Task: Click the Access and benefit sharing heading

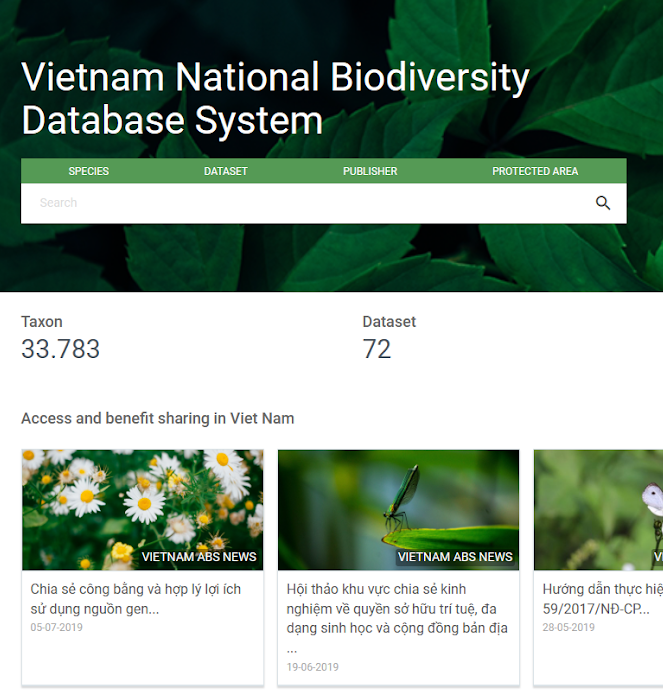Action: 158,418
